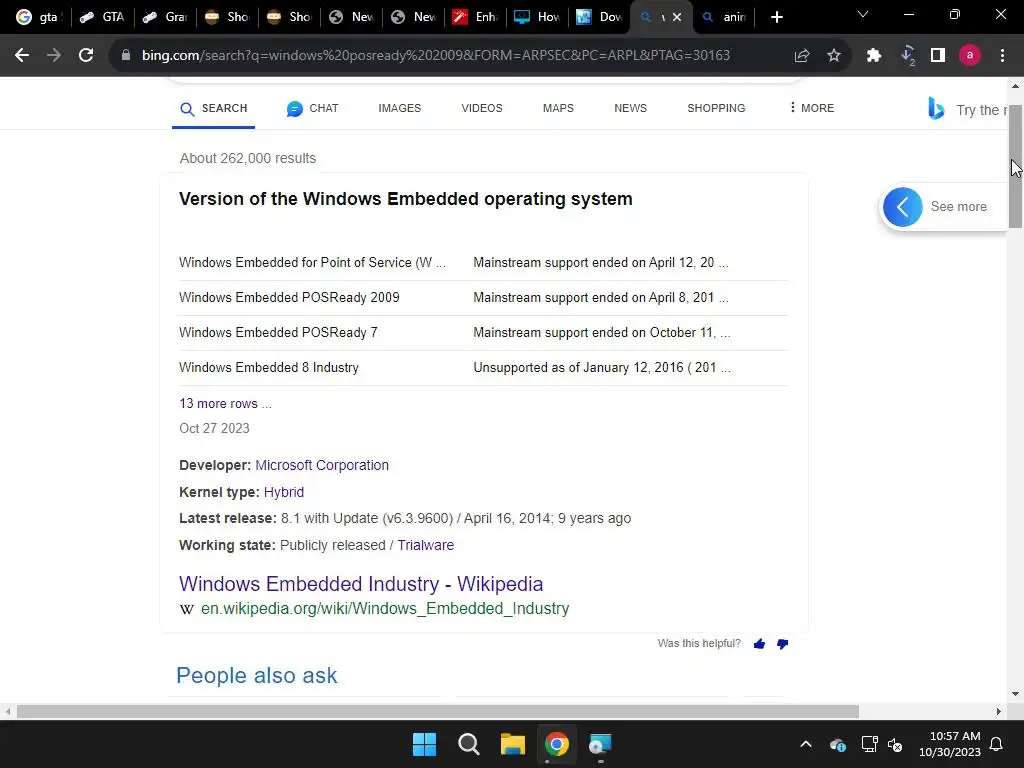Open the clock and date panel

[950, 744]
